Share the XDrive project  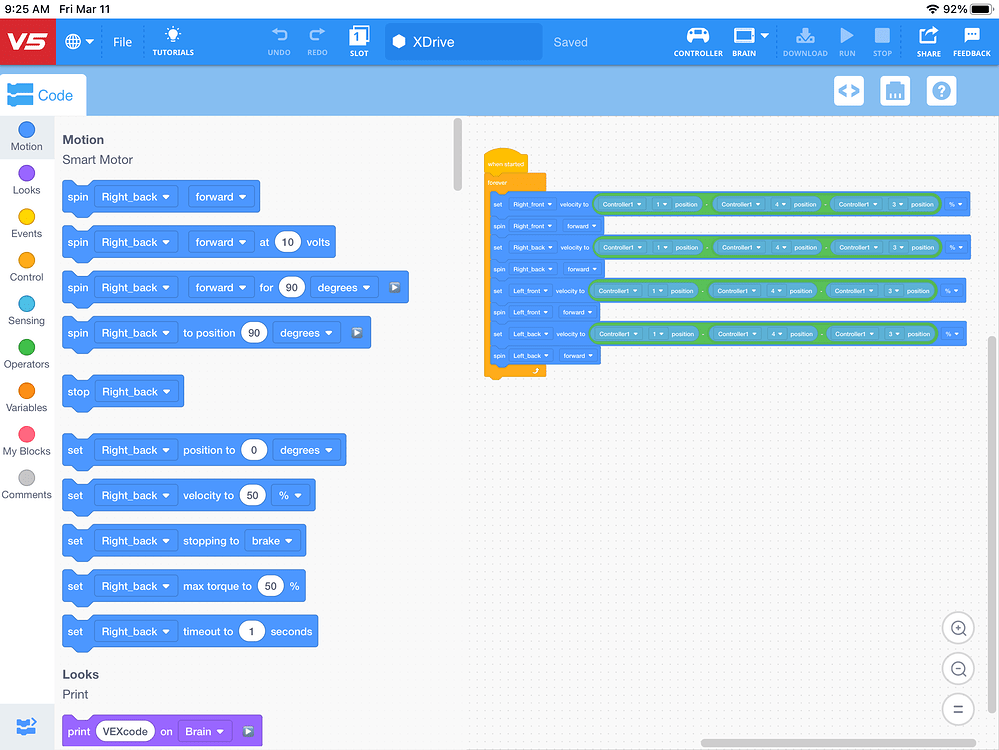pos(928,41)
